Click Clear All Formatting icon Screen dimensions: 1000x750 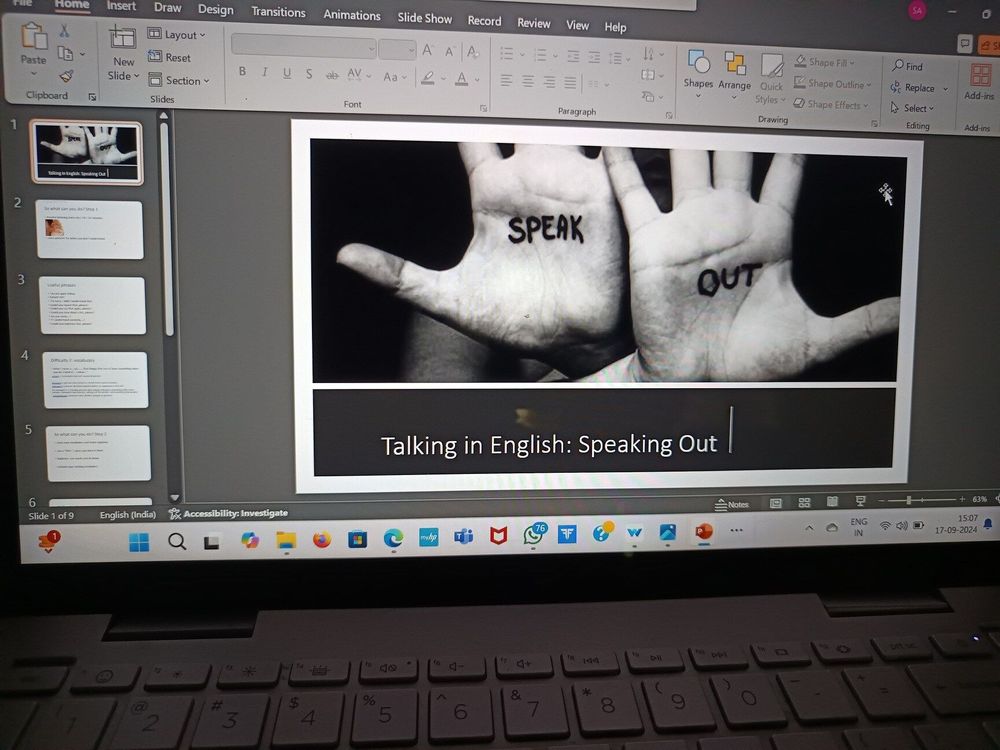click(473, 52)
